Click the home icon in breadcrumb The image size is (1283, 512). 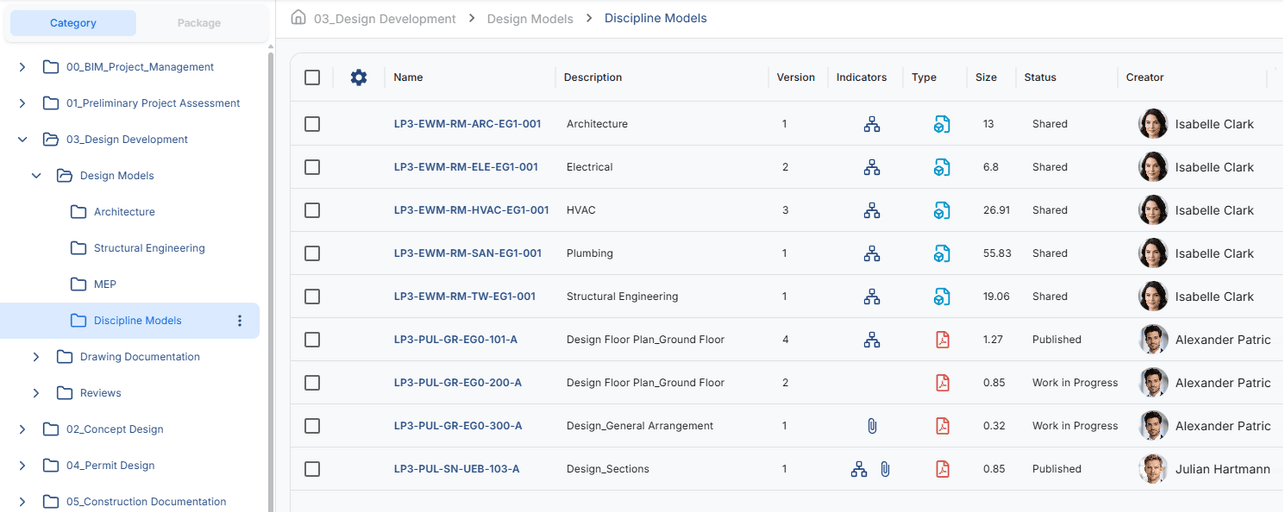[298, 17]
